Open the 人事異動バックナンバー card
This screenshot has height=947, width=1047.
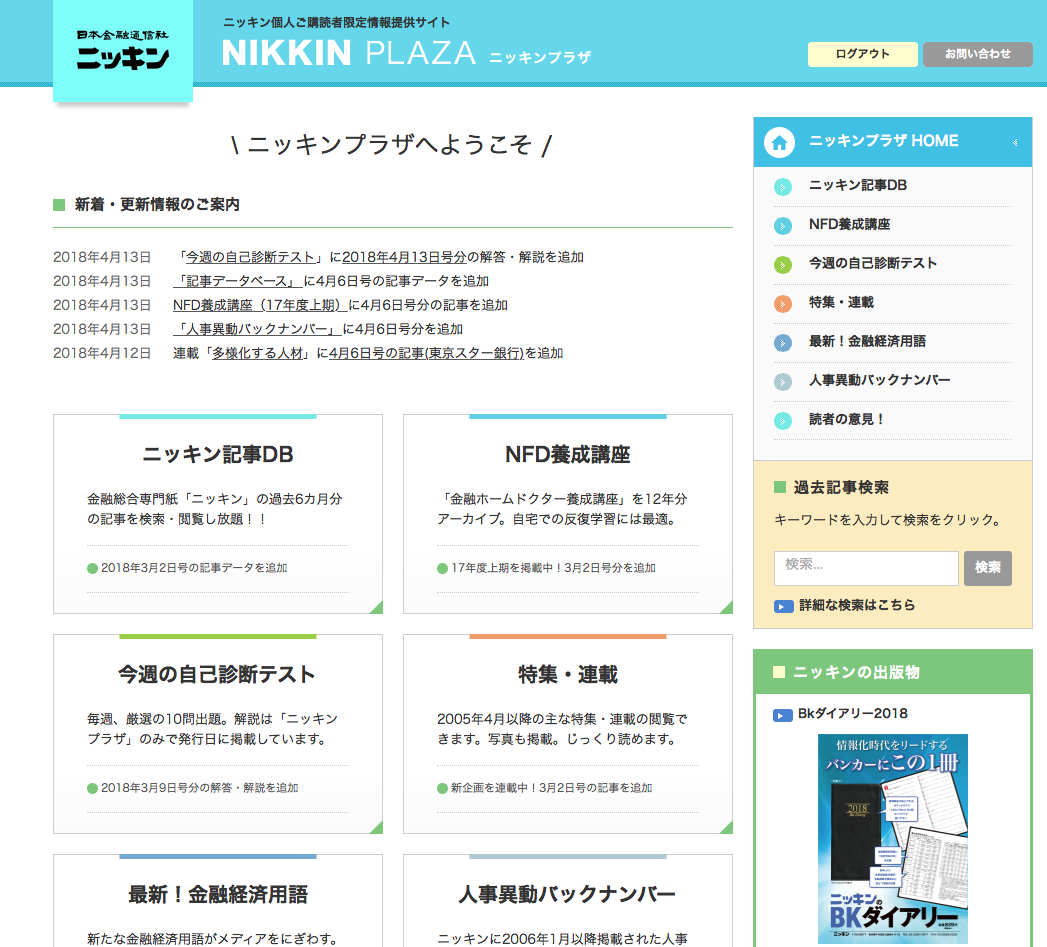(x=568, y=900)
